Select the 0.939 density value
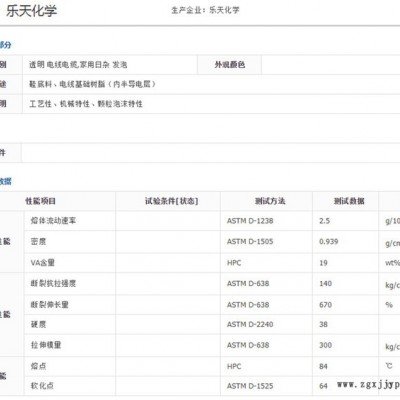 point(329,242)
